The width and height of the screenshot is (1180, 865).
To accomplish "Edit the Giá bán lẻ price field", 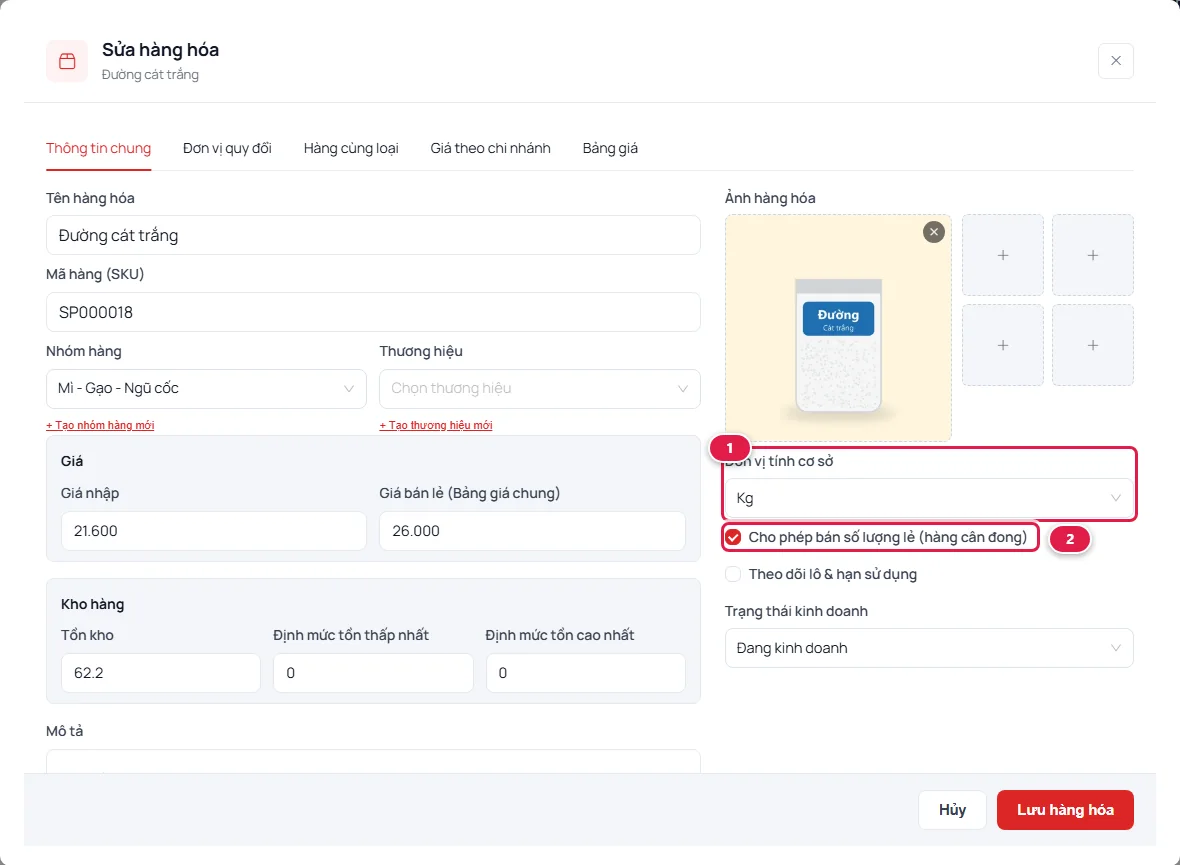I will click(532, 531).
